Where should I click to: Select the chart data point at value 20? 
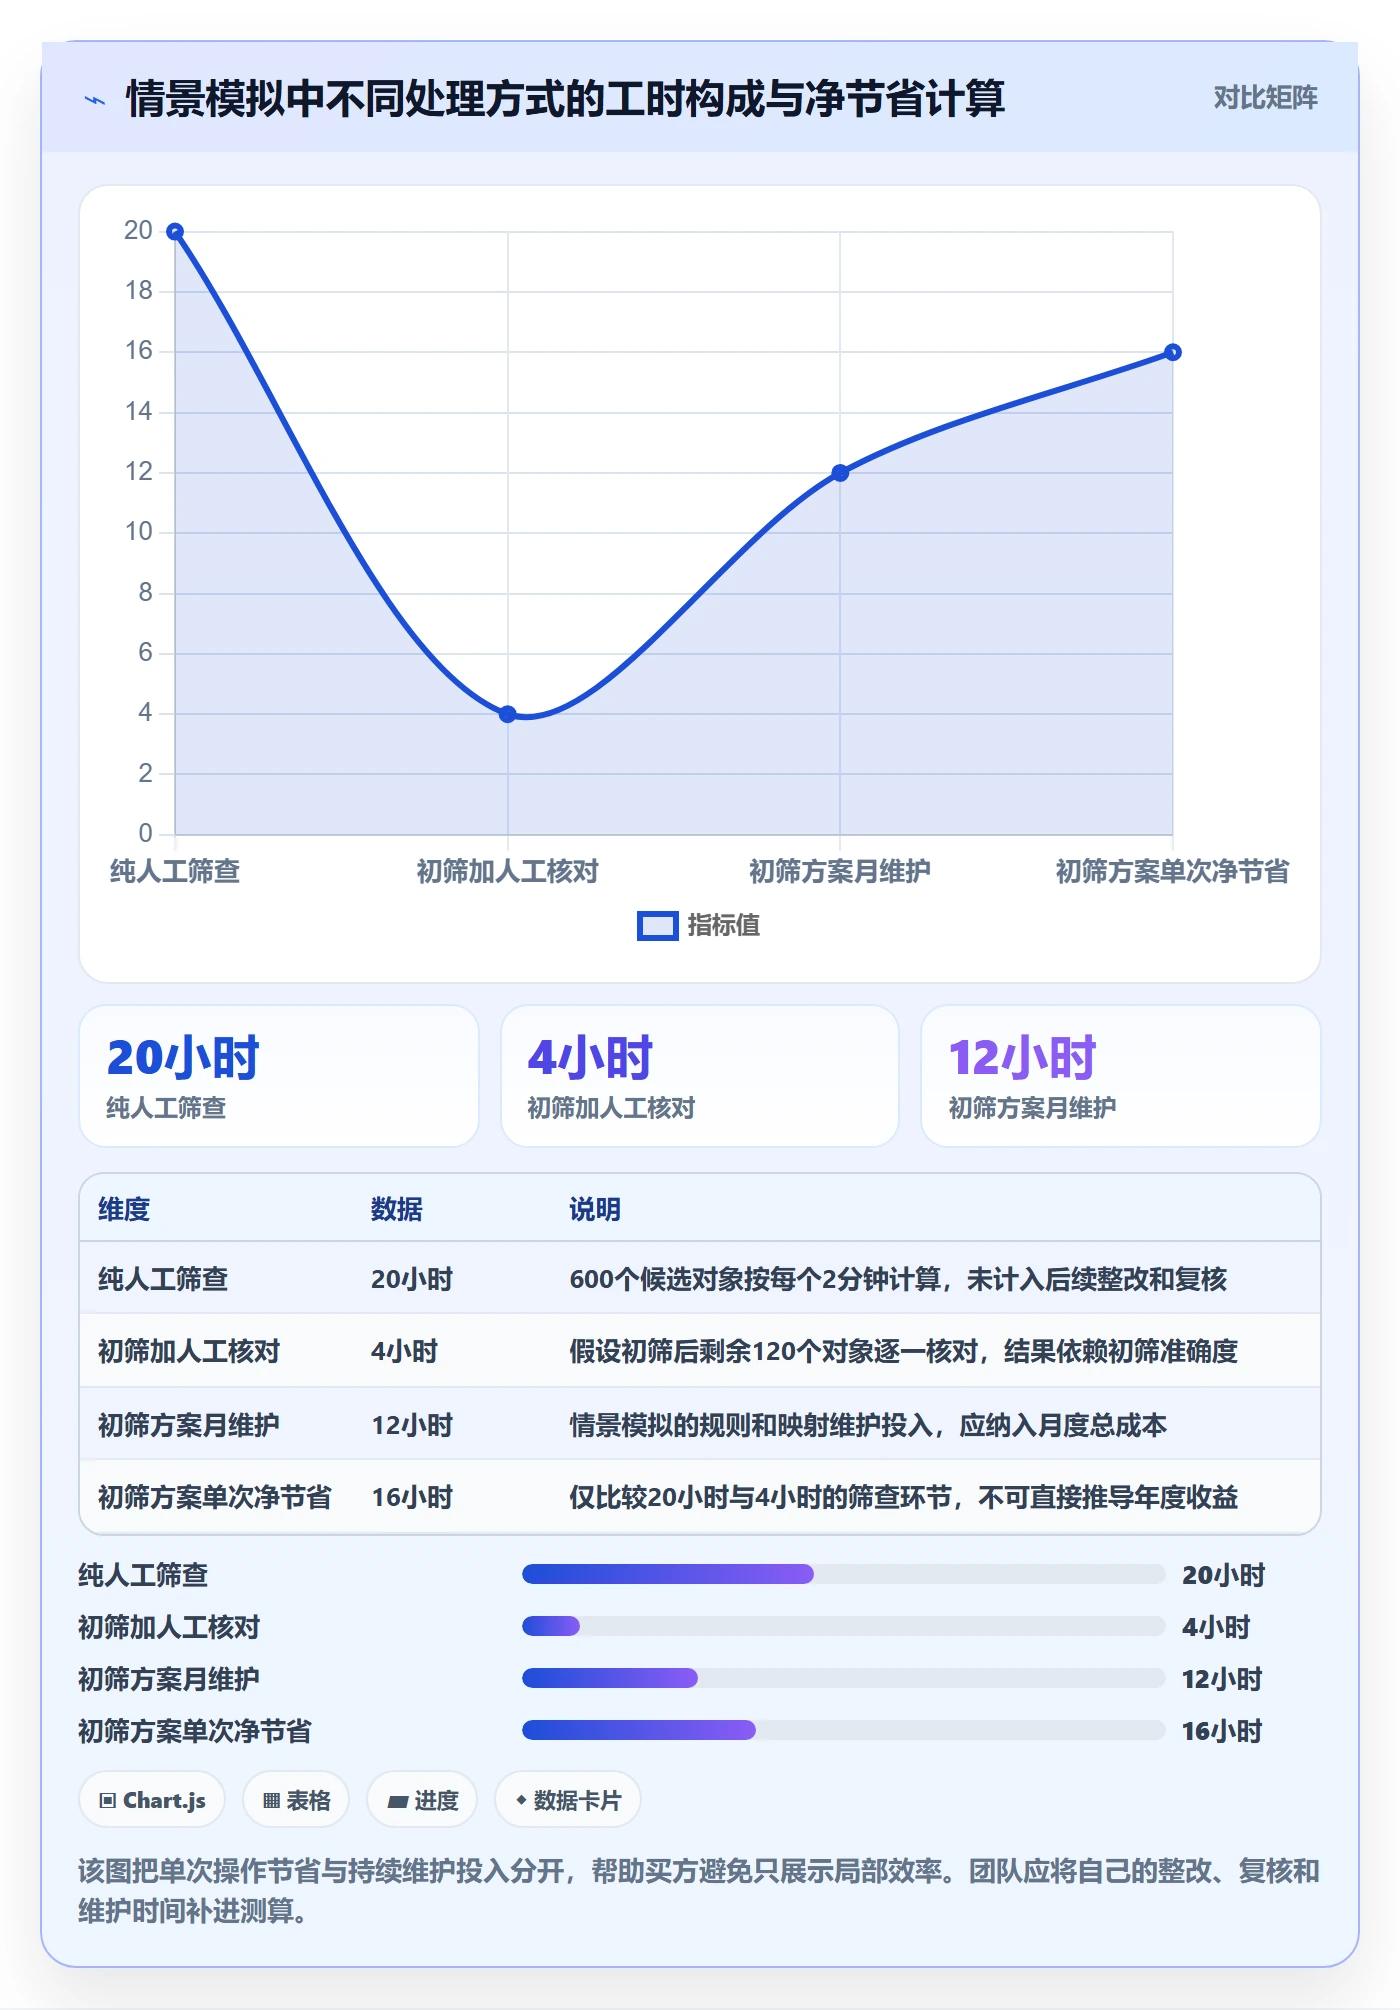(x=175, y=232)
